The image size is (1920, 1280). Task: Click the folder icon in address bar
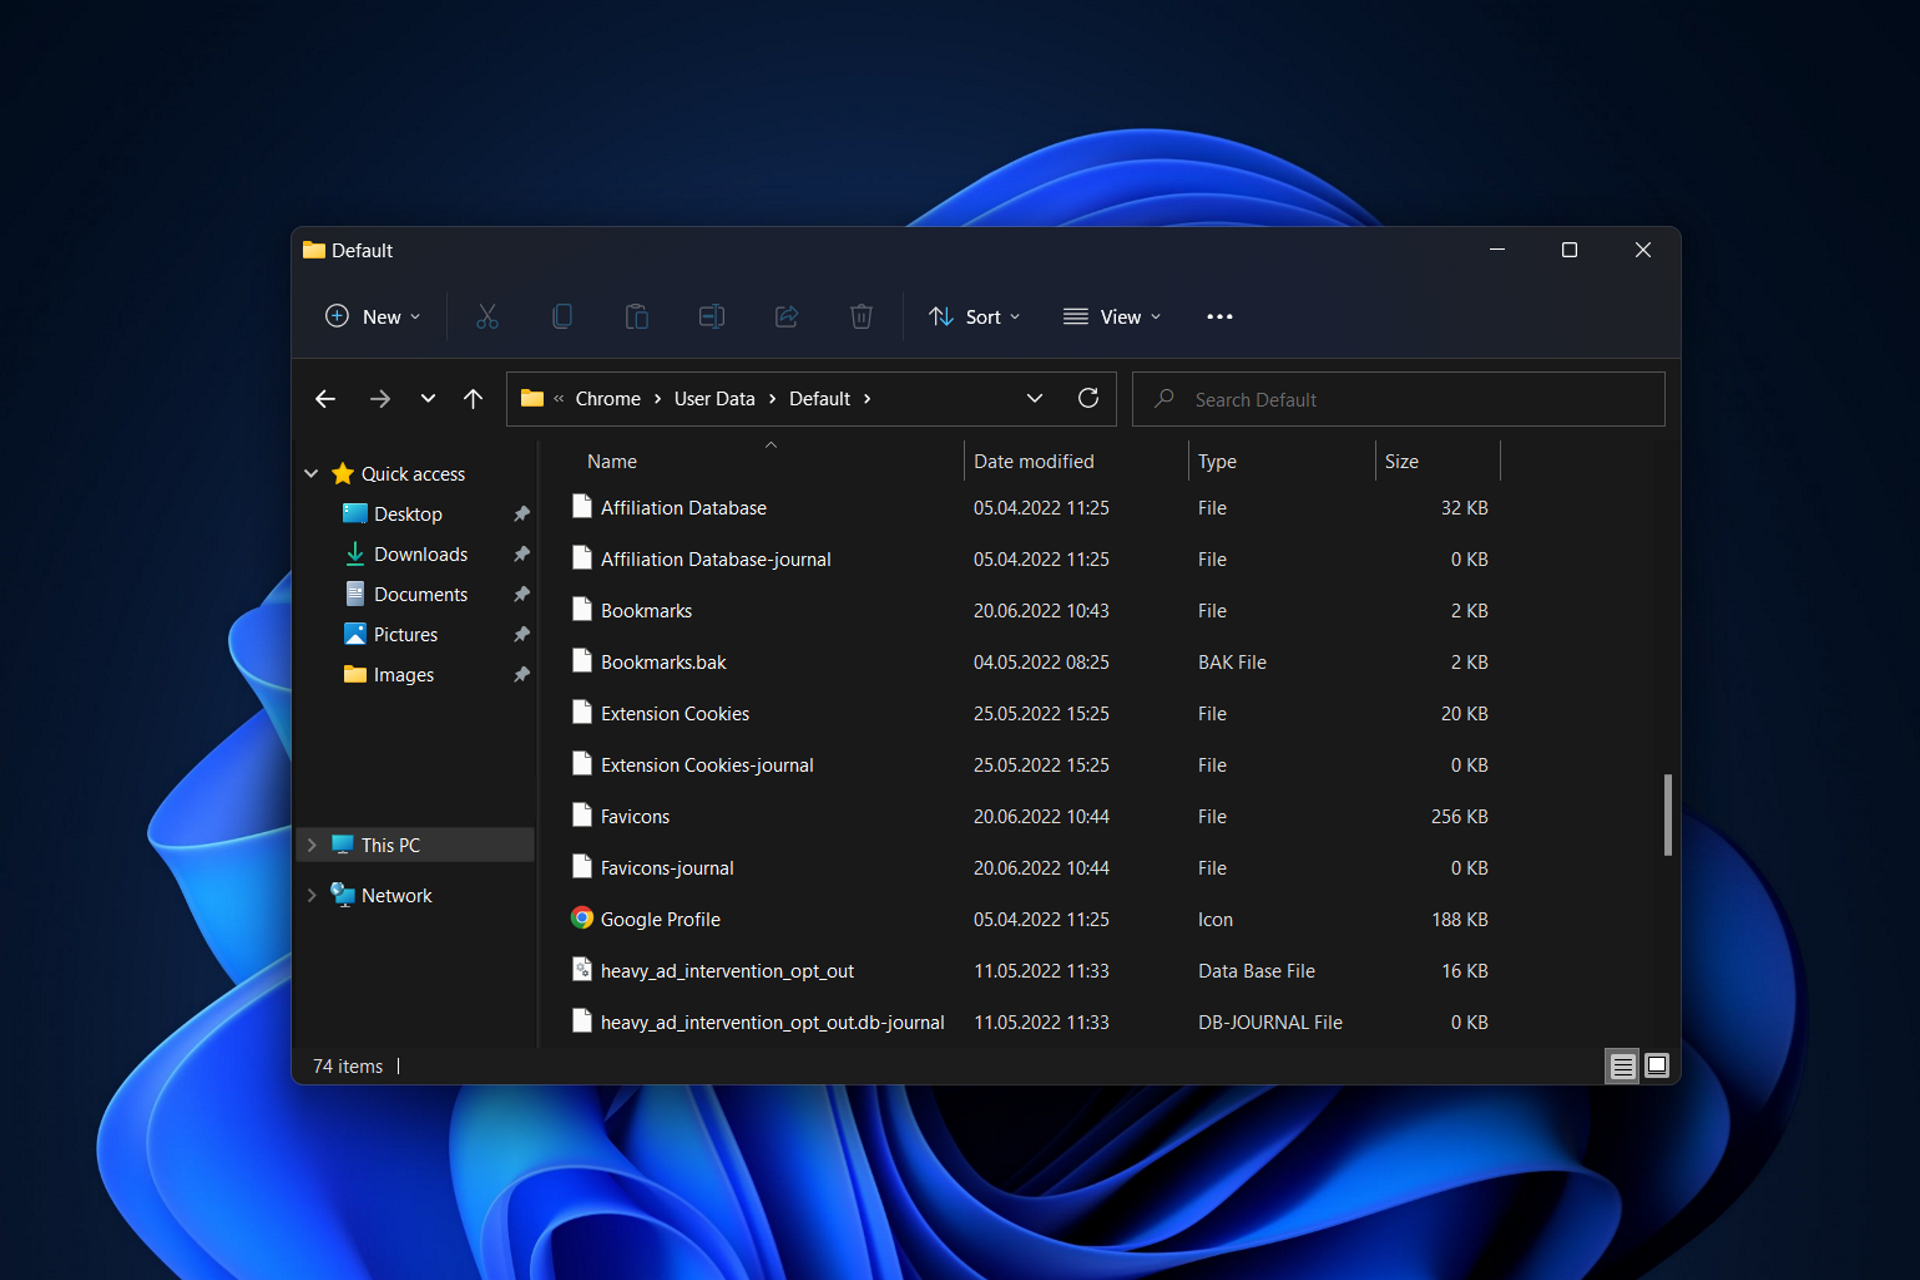click(532, 398)
